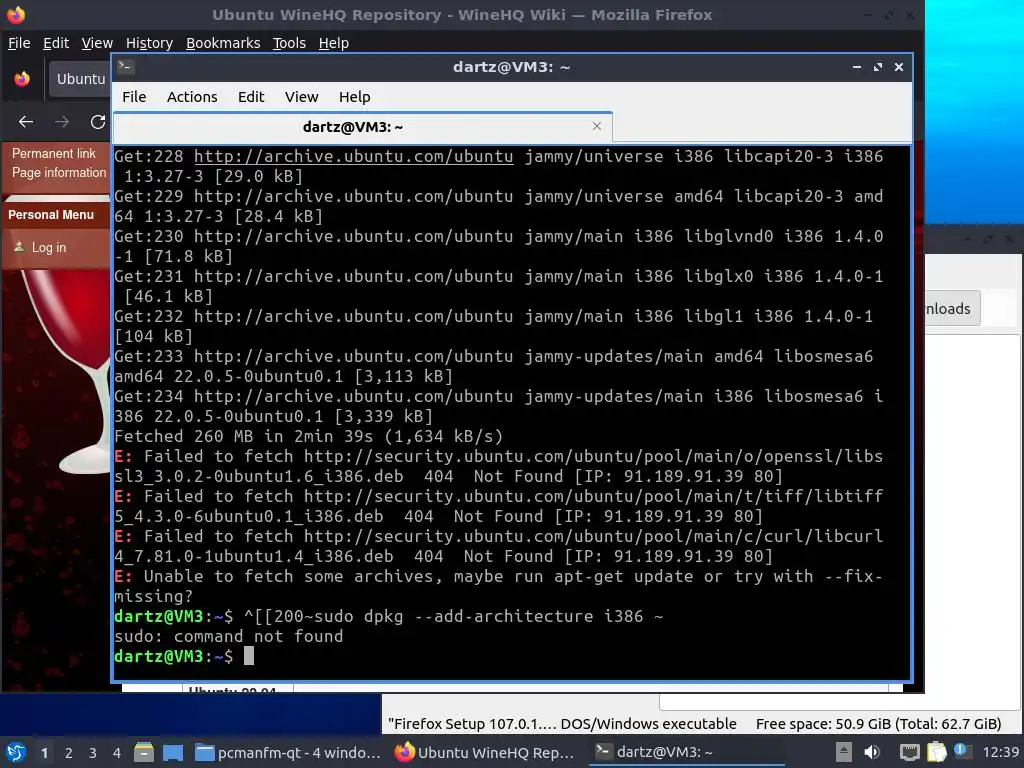Open archive.ubuntu.com link in Get:228 line
The image size is (1024, 768).
pyautogui.click(x=353, y=156)
